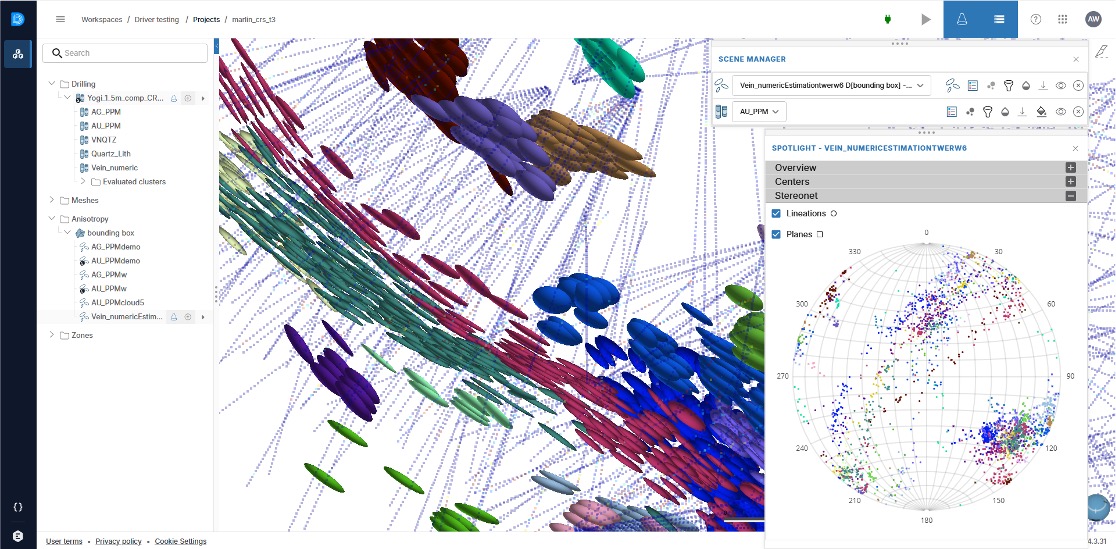
Task: Collapse the Stereonet section
Action: (1070, 196)
